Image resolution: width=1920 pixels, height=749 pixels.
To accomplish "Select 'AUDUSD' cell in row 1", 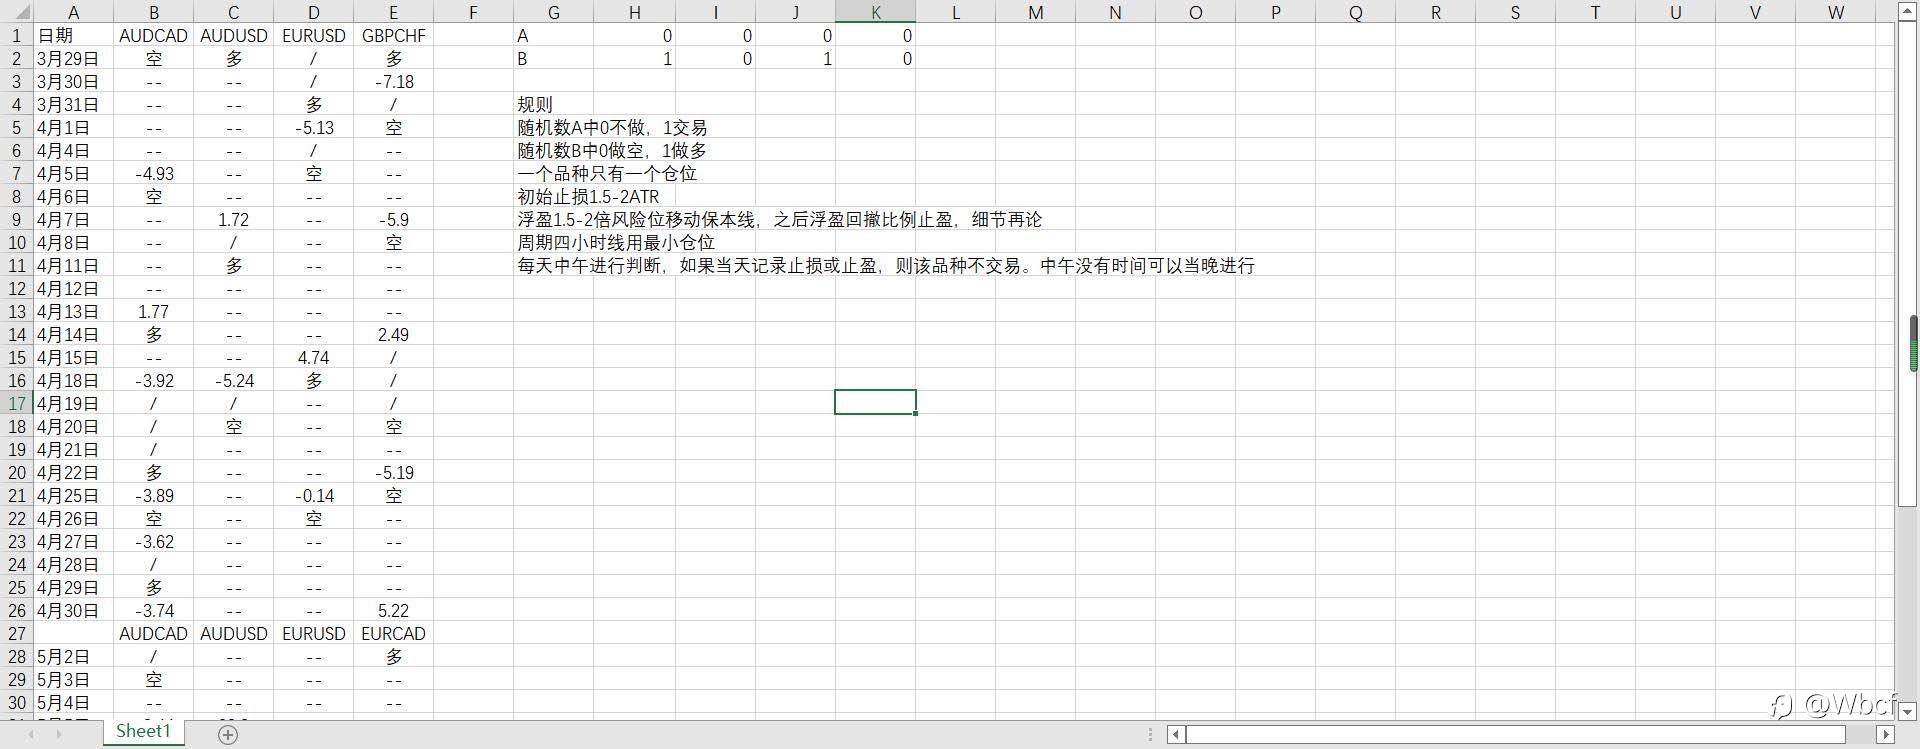I will tap(233, 35).
